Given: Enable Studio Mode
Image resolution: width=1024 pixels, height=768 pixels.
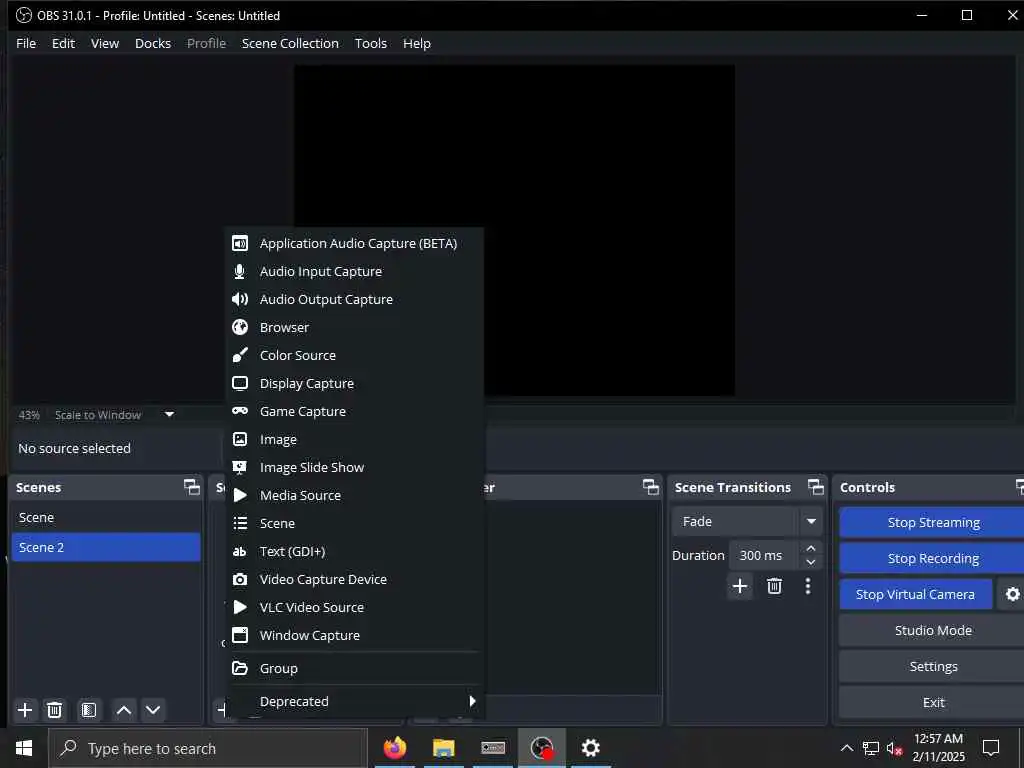Looking at the screenshot, I should coord(933,630).
